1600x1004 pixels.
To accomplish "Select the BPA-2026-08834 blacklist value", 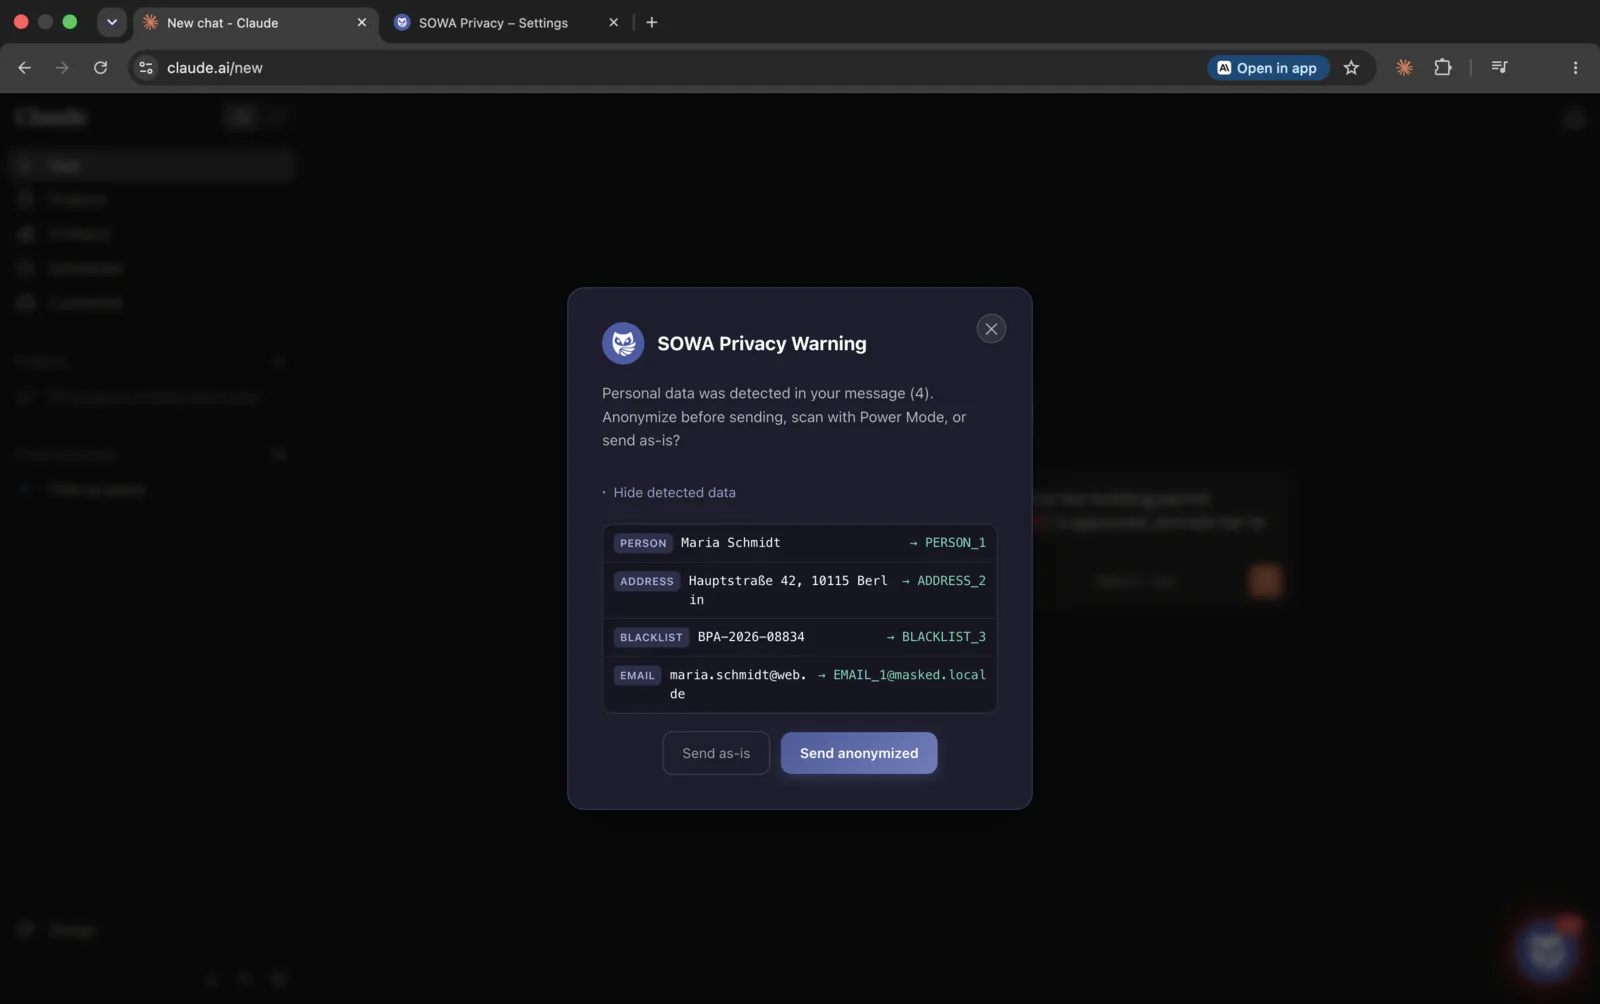I will [751, 637].
